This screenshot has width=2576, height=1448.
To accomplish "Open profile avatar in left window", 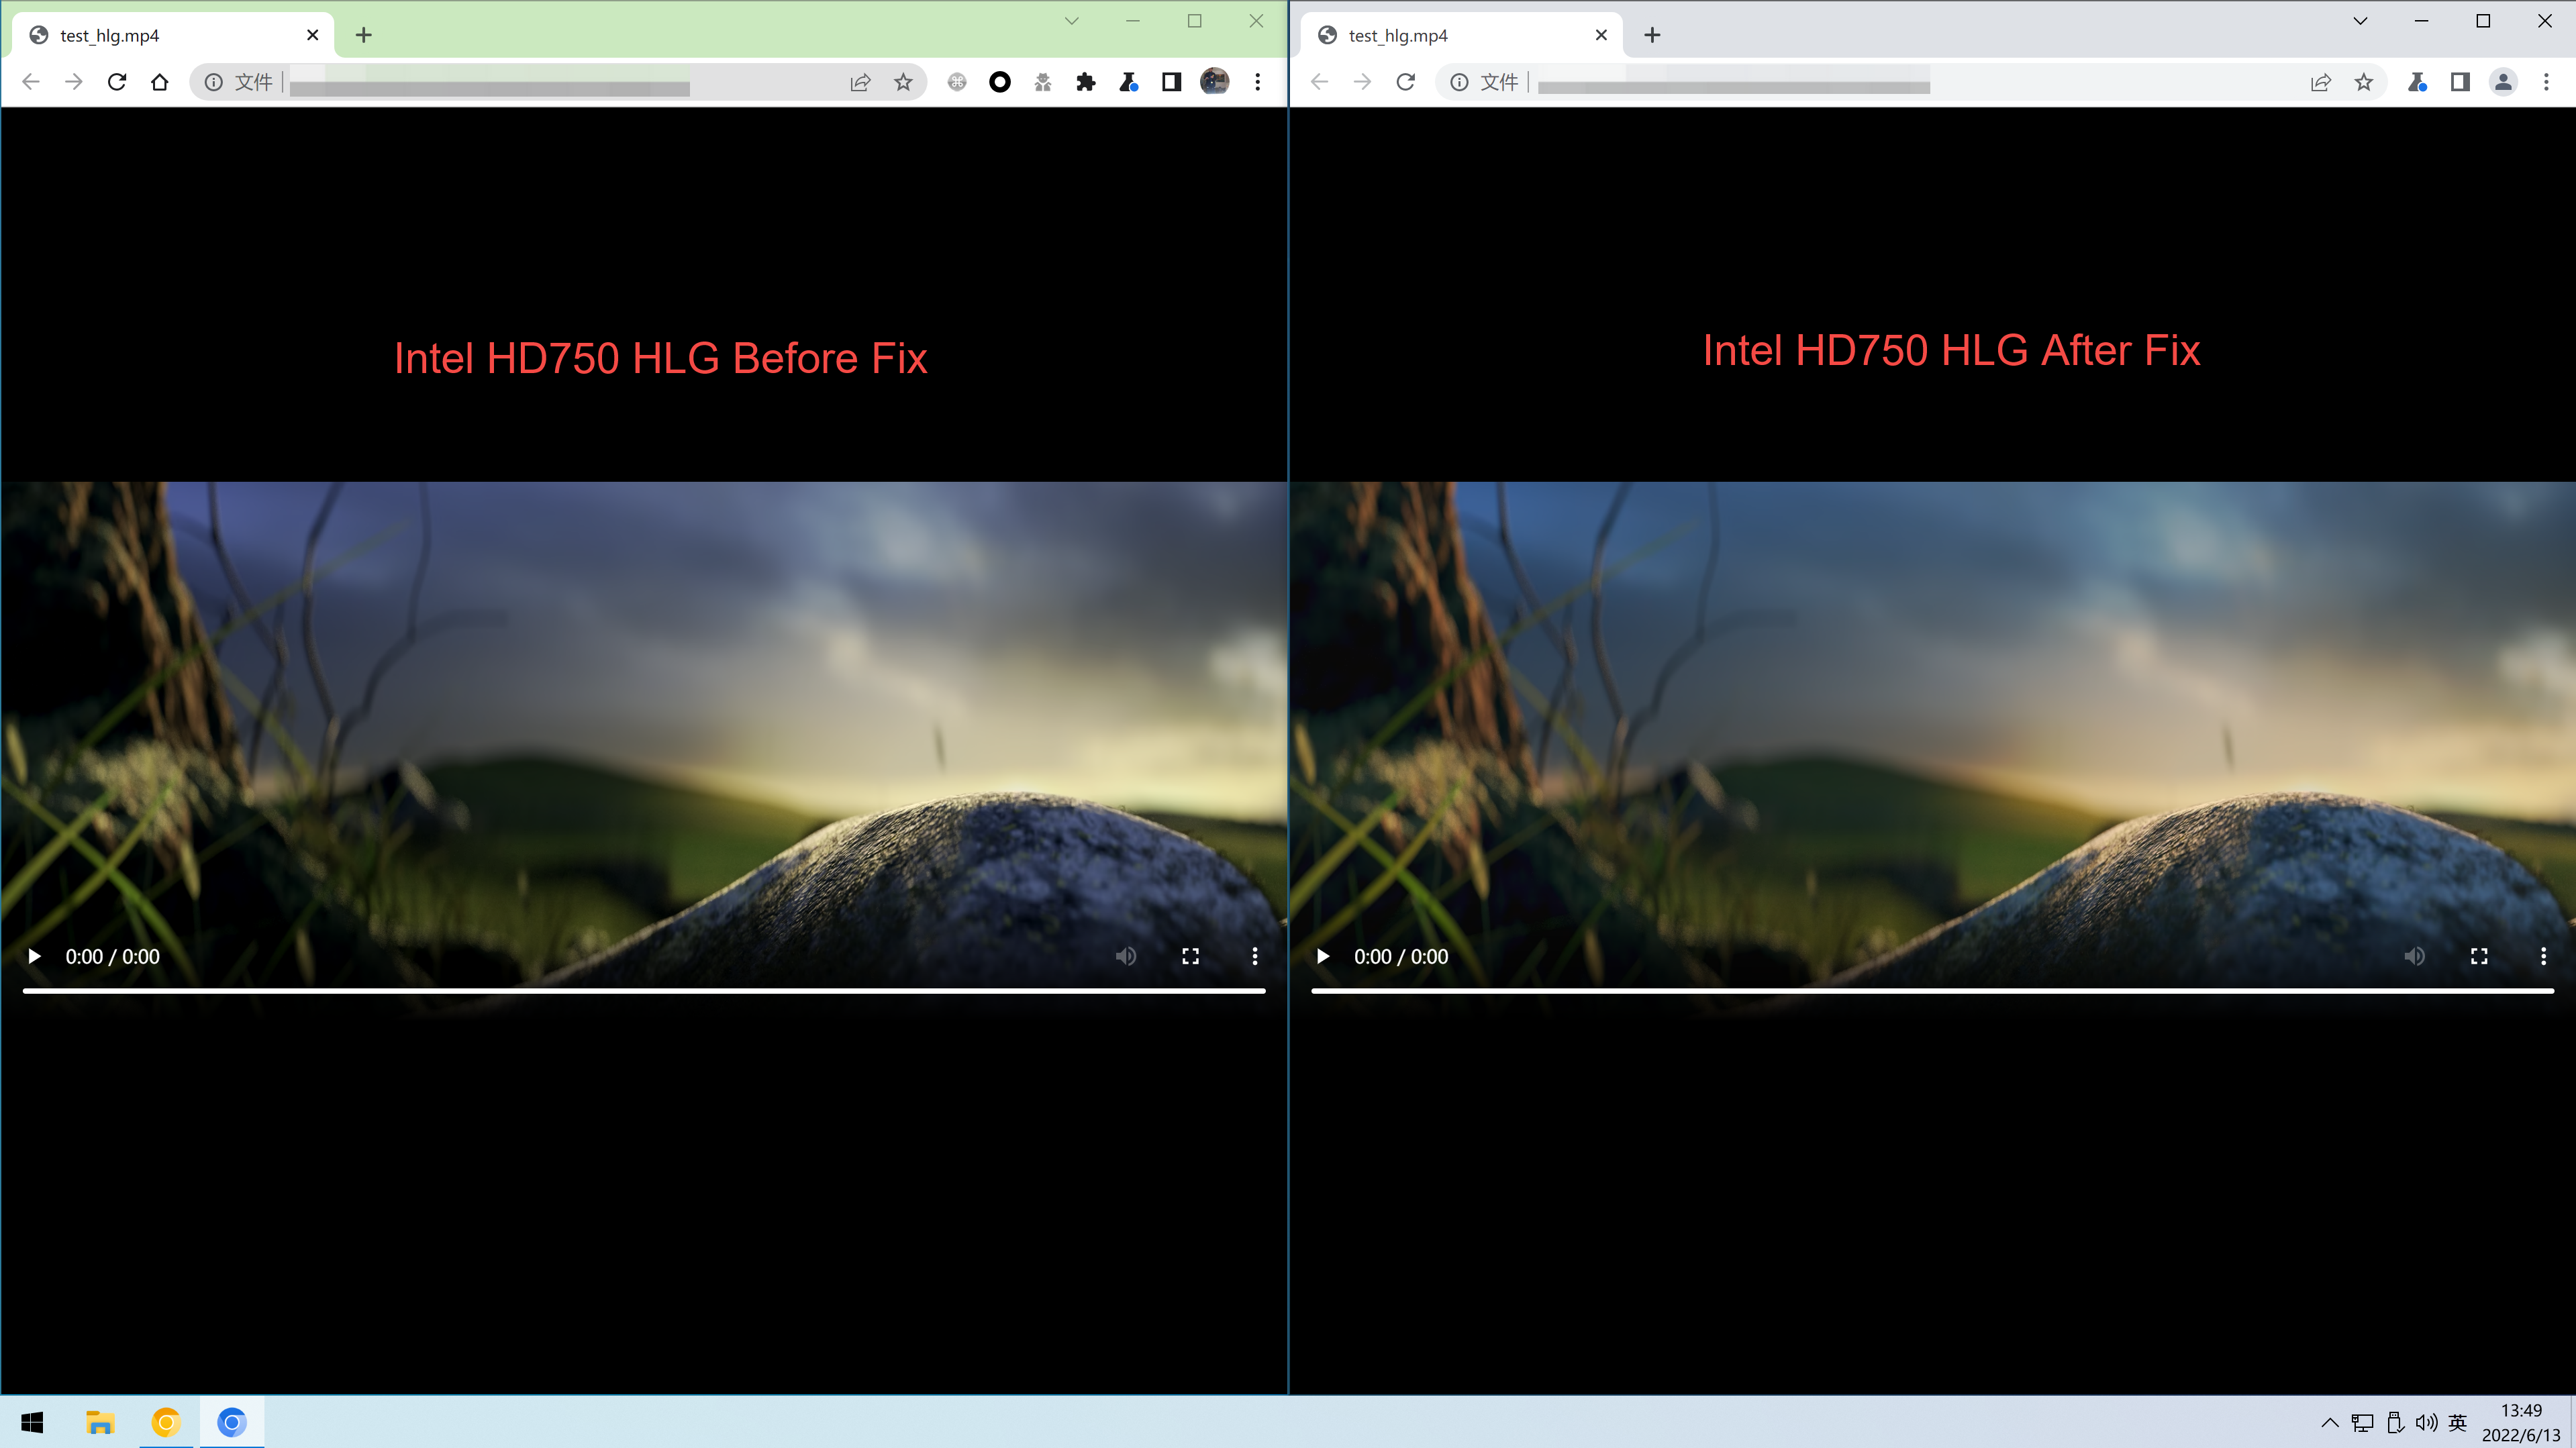I will click(x=1215, y=82).
